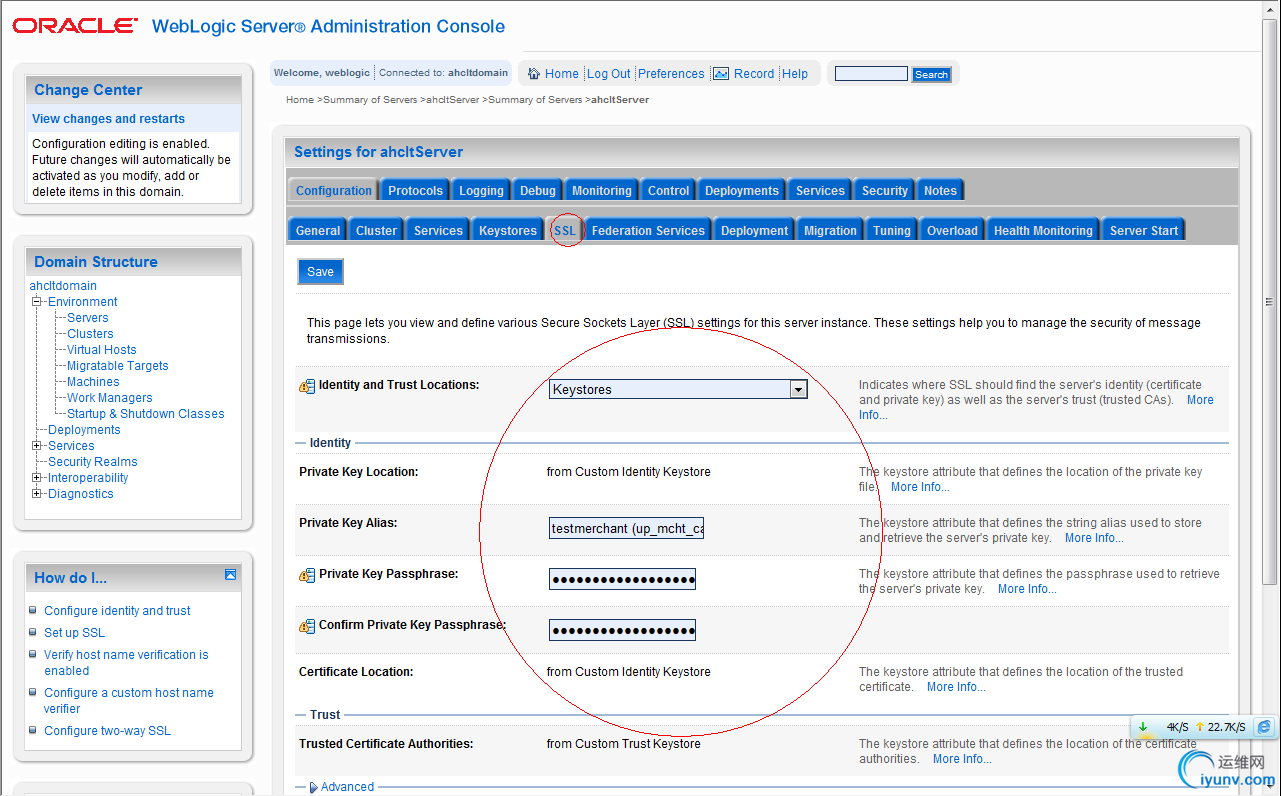The height and width of the screenshot is (796, 1281).
Task: Click ahcltdomain root in Domain Structure
Action: click(63, 286)
